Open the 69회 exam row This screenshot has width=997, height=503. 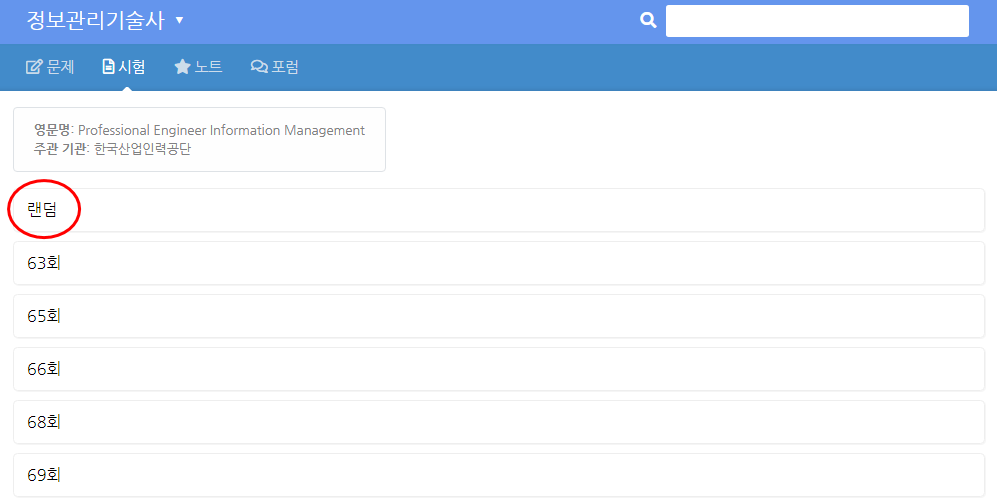tap(499, 475)
